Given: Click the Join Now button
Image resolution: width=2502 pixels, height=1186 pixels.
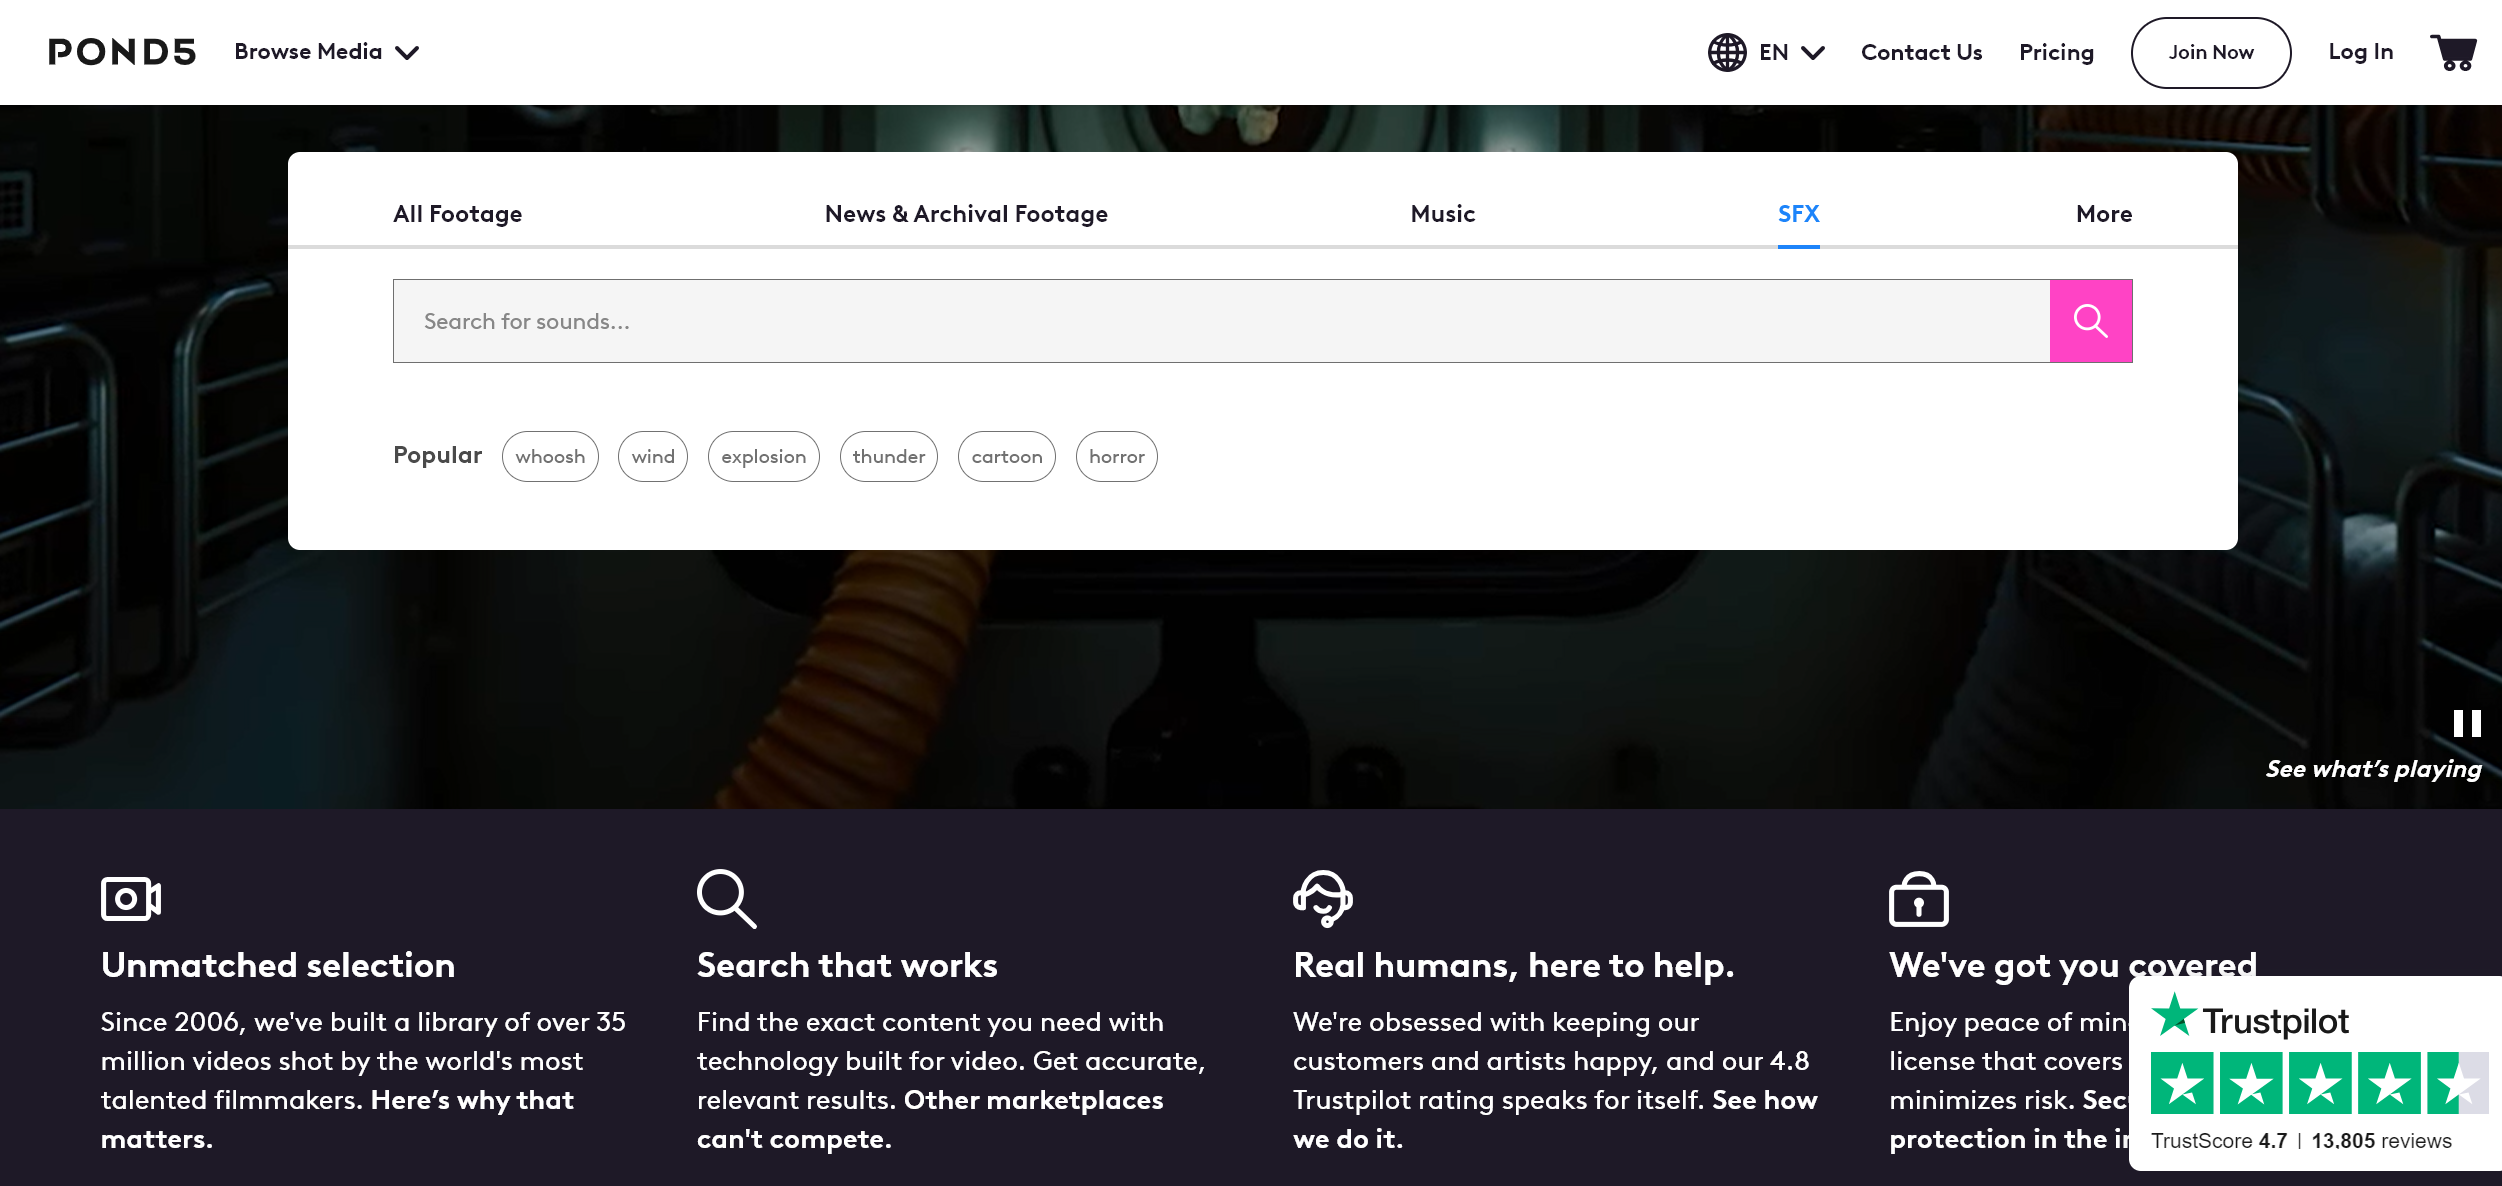Looking at the screenshot, I should click(x=2210, y=52).
